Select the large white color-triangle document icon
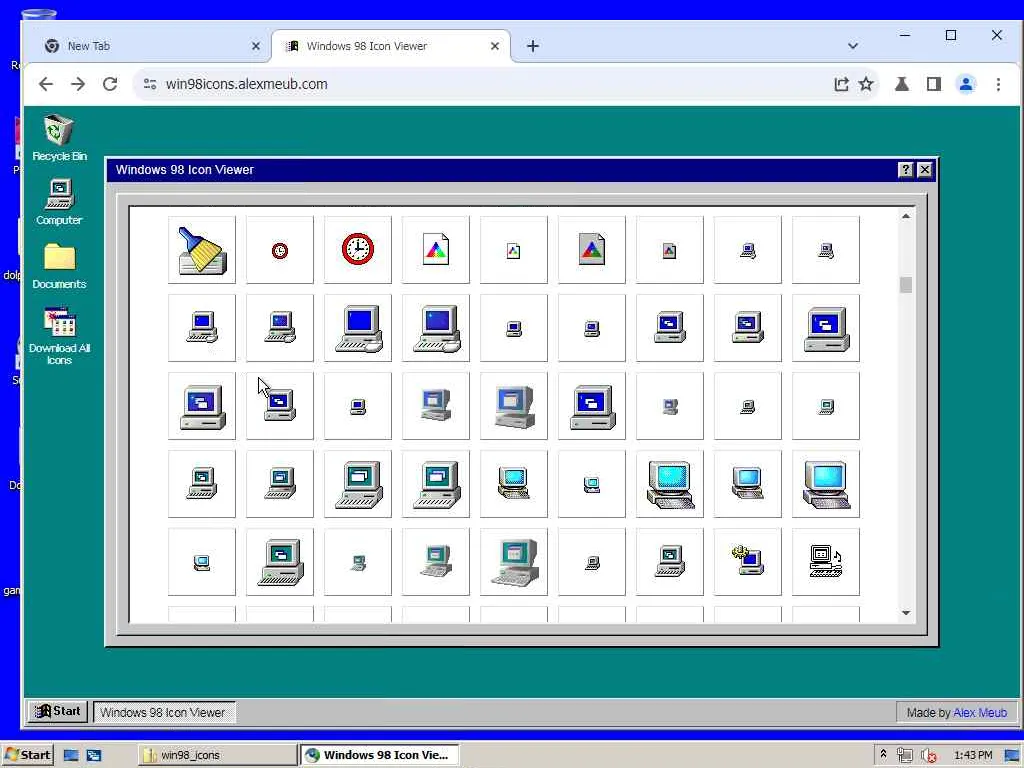Screen dimensions: 1024x768 tap(436, 250)
